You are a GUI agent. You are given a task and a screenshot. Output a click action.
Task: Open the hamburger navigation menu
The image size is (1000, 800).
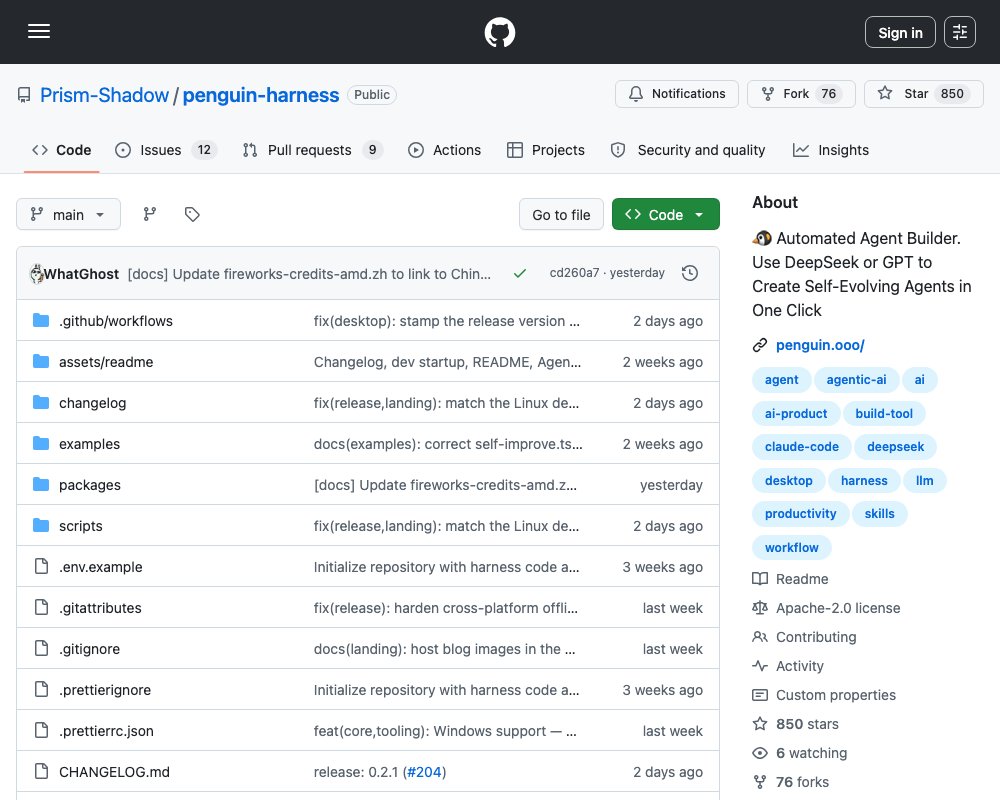pyautogui.click(x=39, y=31)
